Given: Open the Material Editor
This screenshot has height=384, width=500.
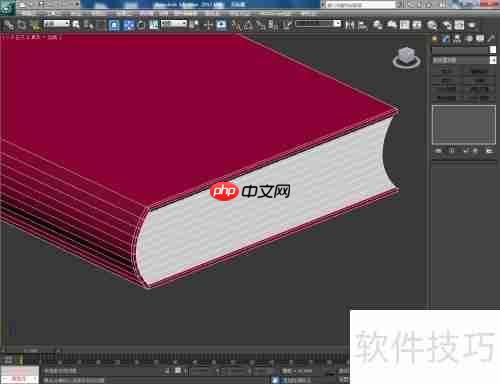Looking at the screenshot, I should [x=432, y=25].
